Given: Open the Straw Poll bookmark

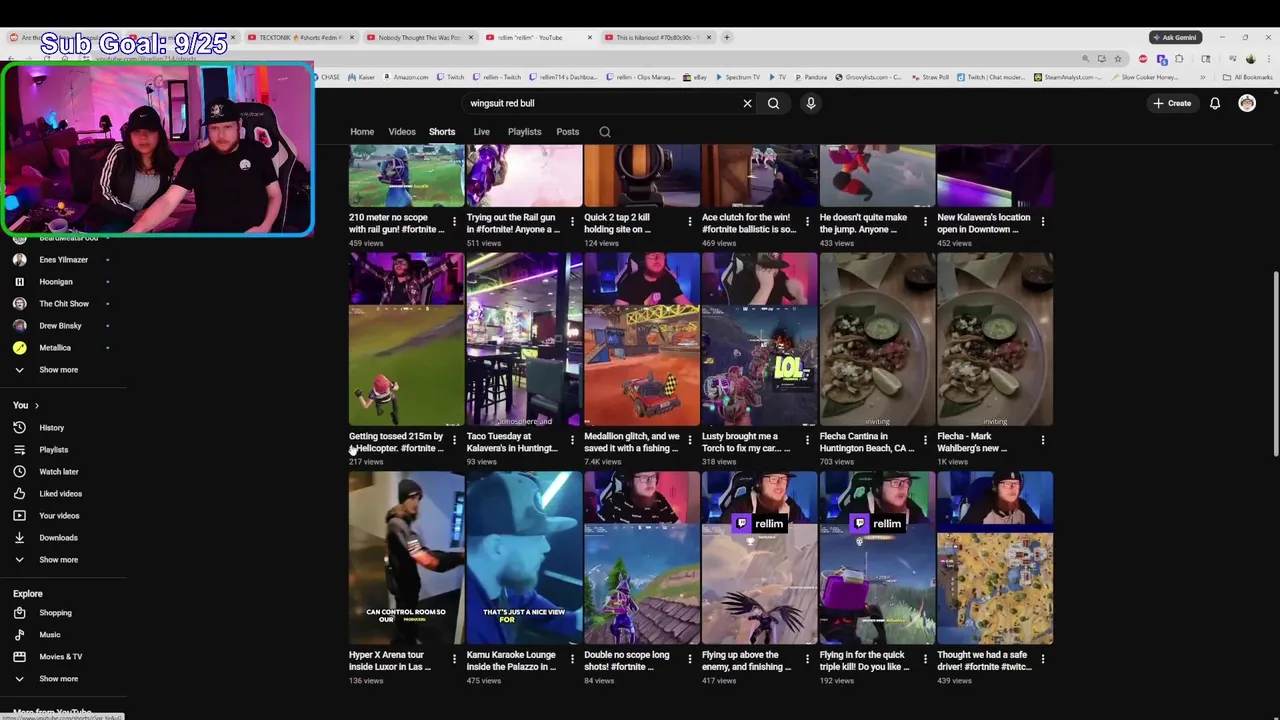Looking at the screenshot, I should [x=930, y=77].
